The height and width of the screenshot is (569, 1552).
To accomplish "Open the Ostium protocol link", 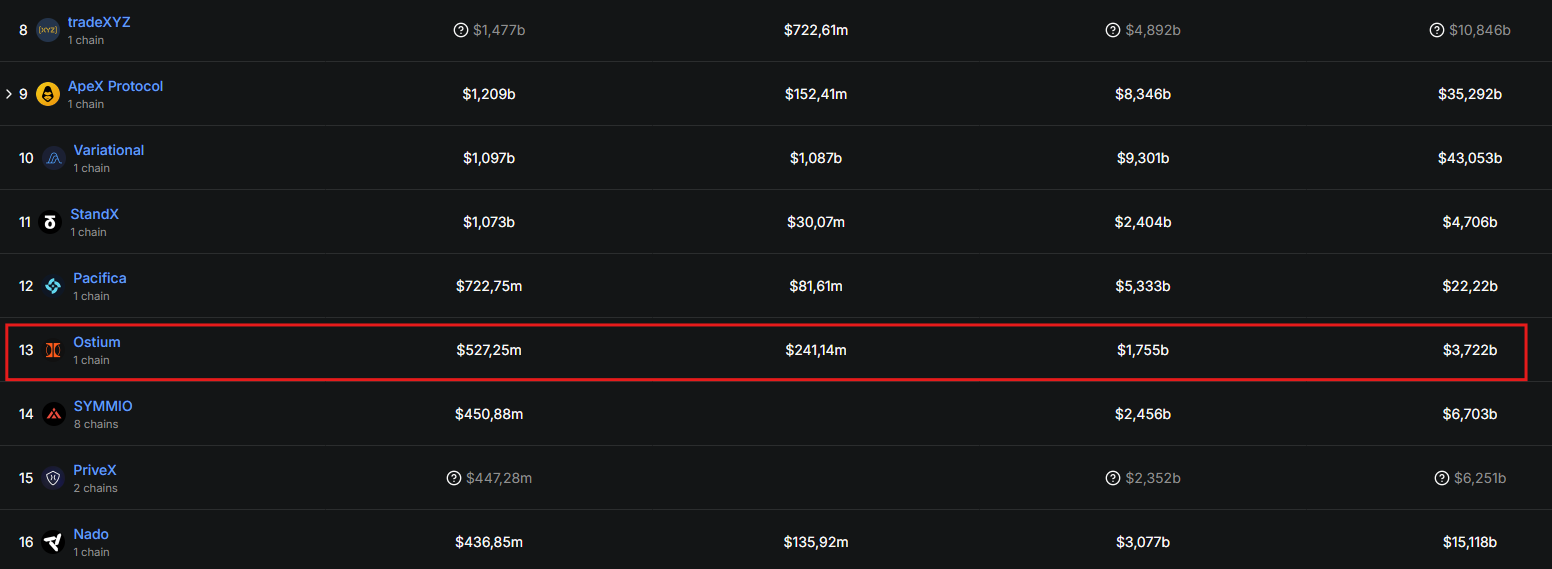I will click(97, 342).
